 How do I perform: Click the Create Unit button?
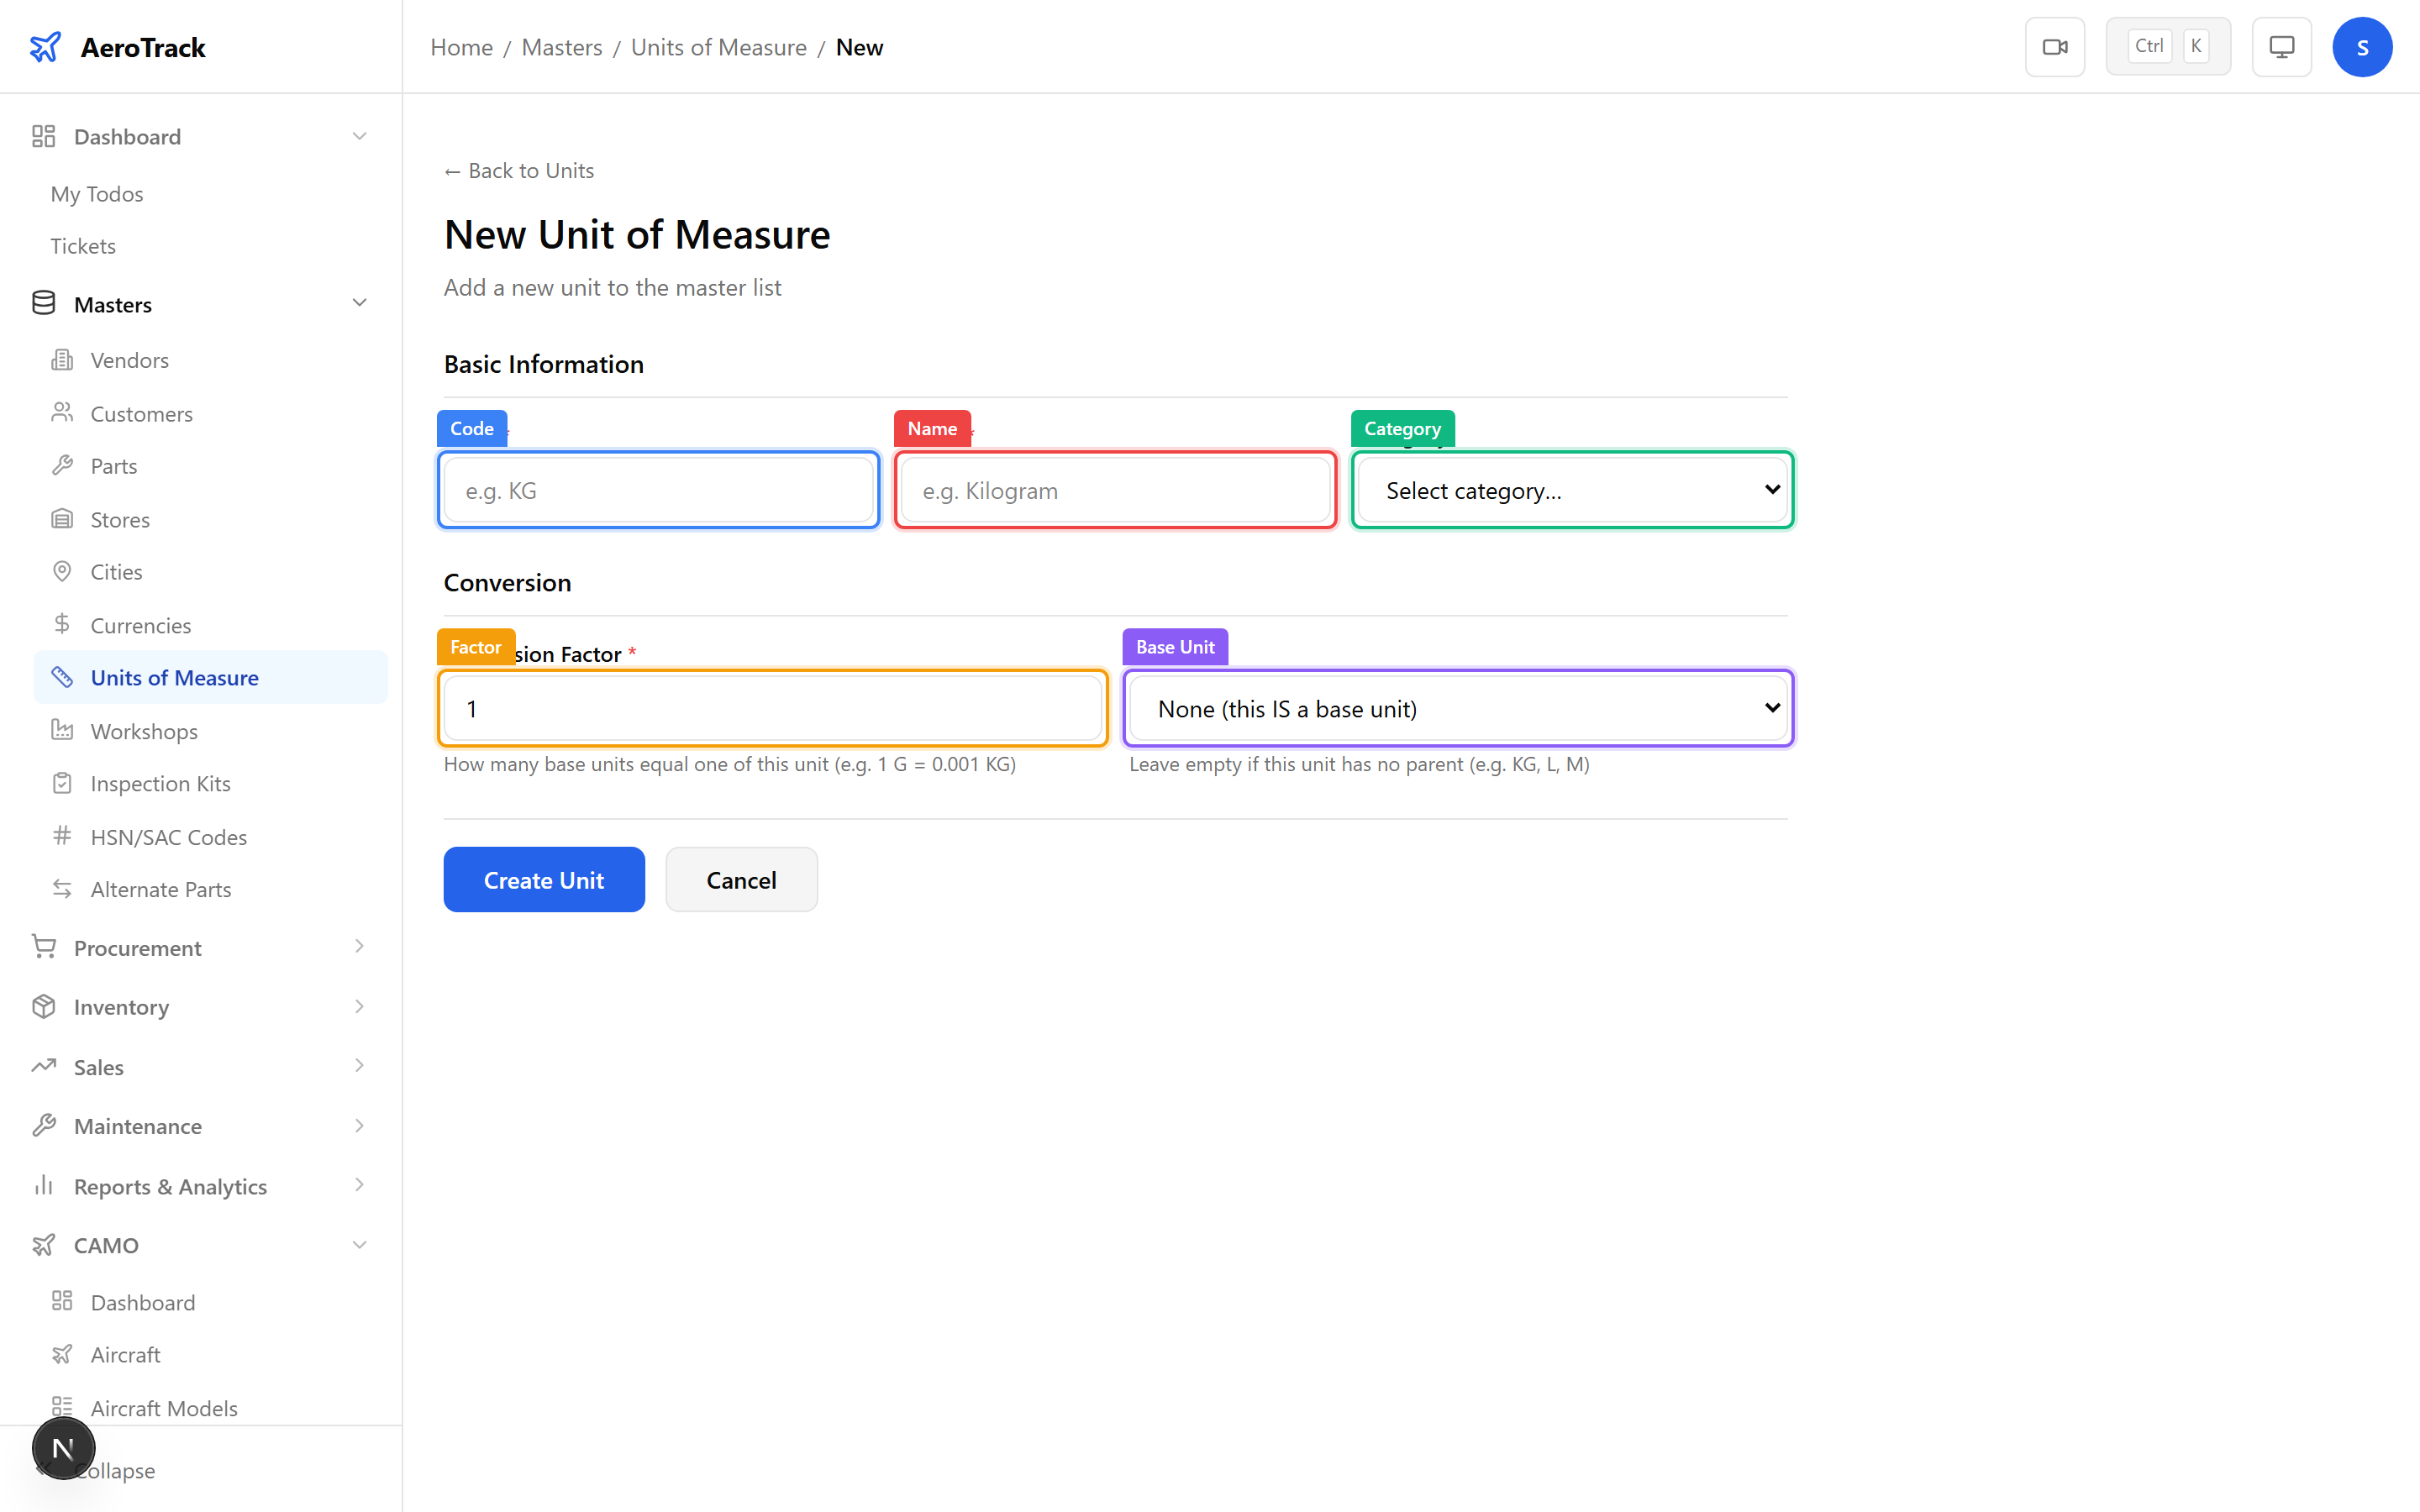[x=544, y=879]
